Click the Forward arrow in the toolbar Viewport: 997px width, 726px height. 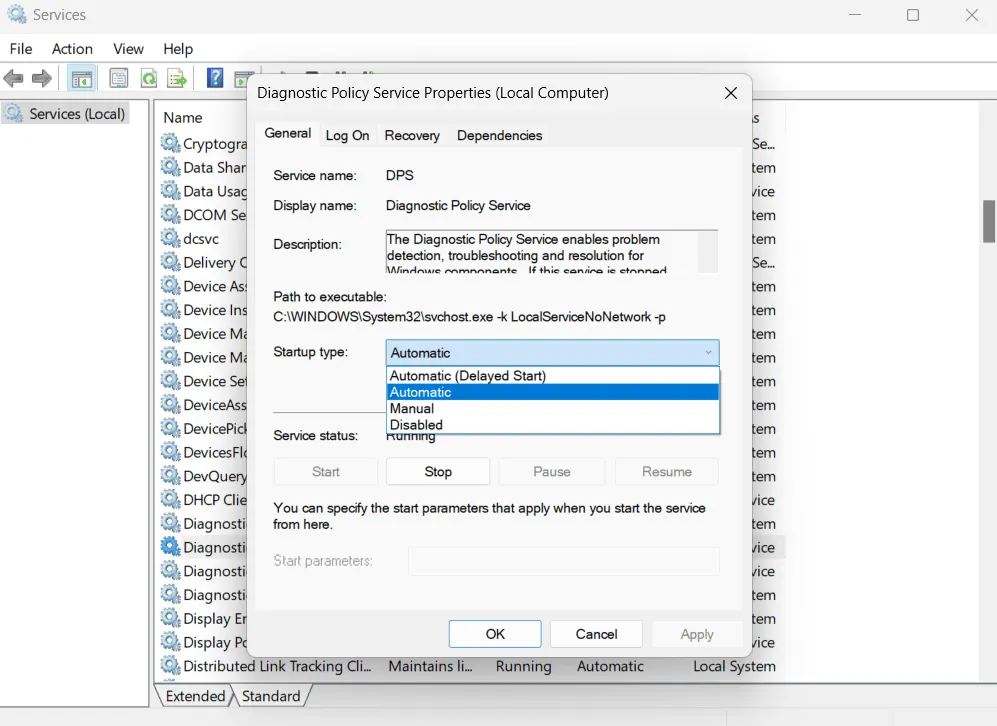click(42, 79)
